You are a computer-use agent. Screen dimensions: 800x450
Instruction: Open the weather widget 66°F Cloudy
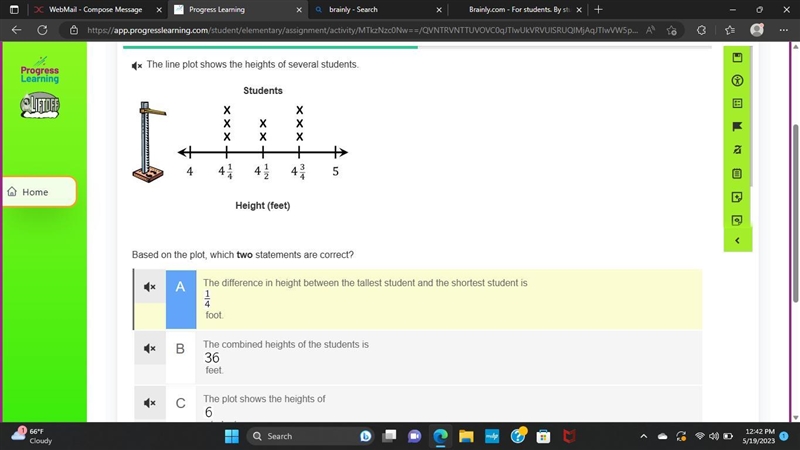click(x=33, y=436)
